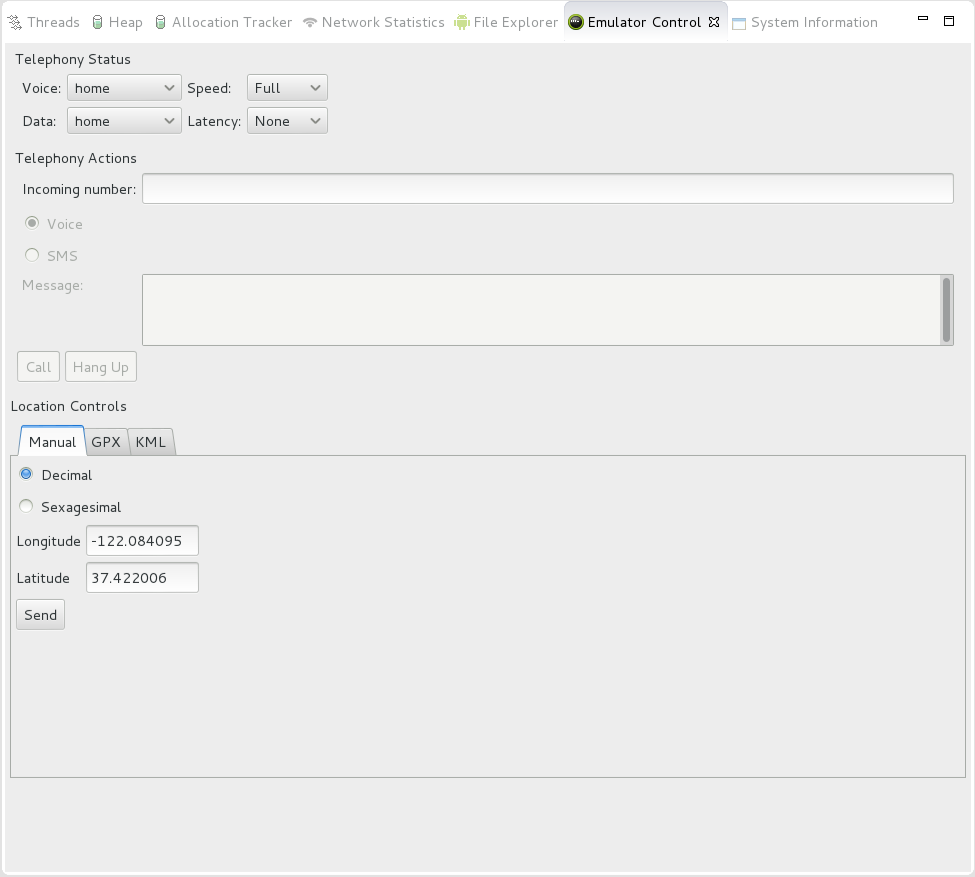Click the Threads tab icon
This screenshot has height=877, width=975.
(x=14, y=23)
